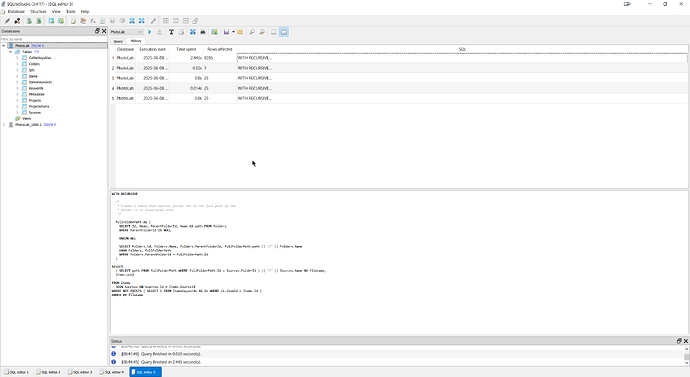Collapse the PhotoLab database node
This screenshot has width=690, height=377.
point(4,46)
